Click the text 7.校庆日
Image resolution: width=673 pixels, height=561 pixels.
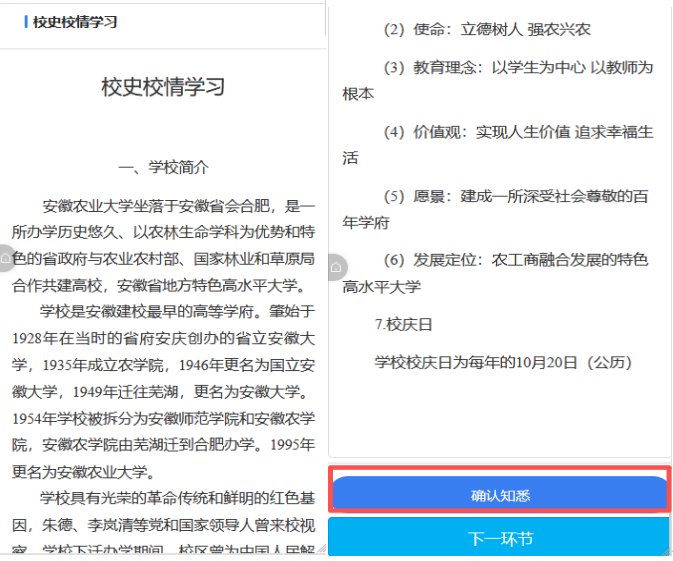coord(403,324)
